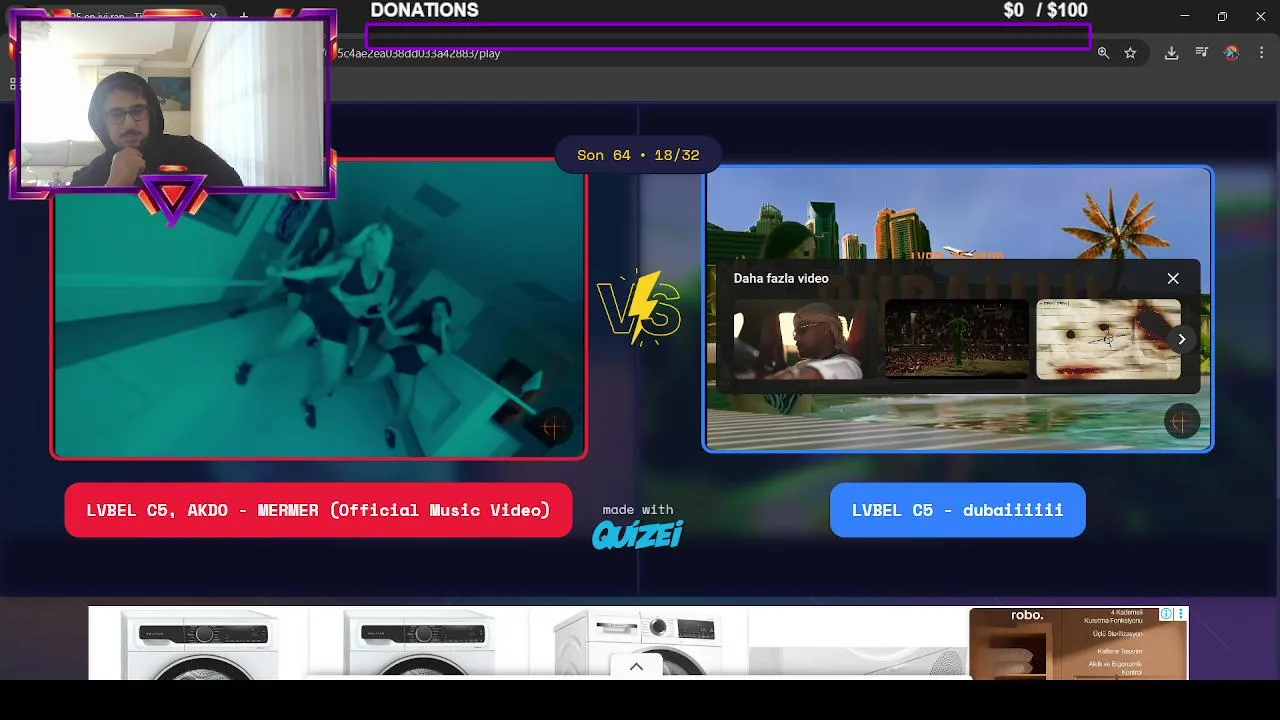Open the second washing machine ad image
Screen dimensions: 1280x720
point(420,643)
